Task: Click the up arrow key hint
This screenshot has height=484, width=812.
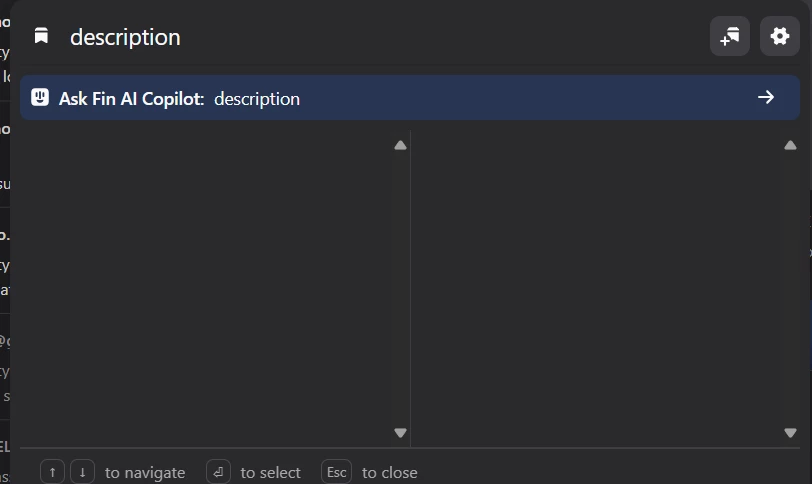Action: tap(52, 472)
